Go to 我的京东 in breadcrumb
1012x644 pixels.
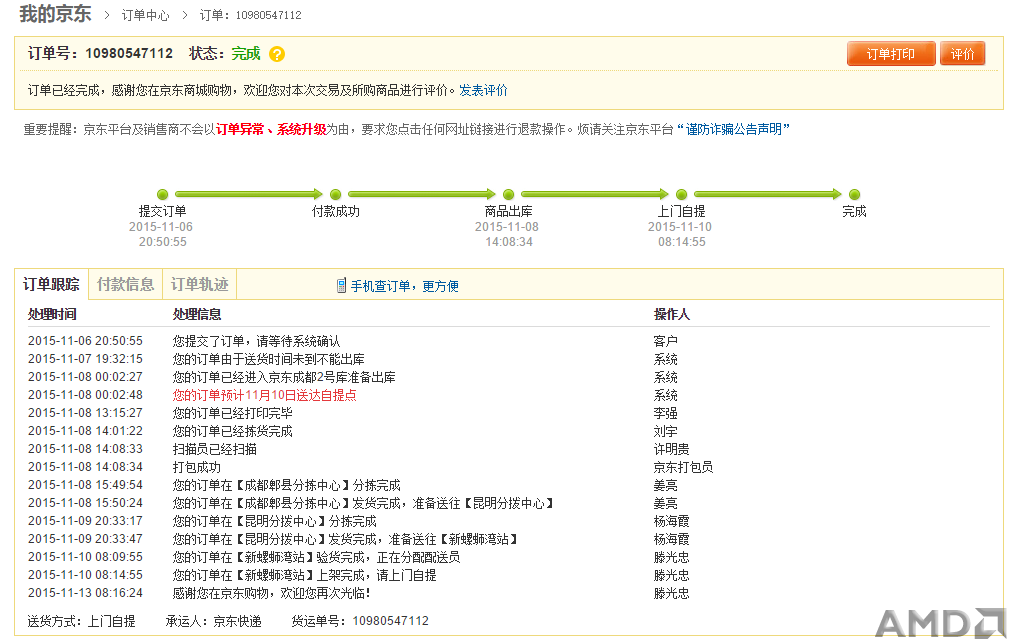(56, 14)
